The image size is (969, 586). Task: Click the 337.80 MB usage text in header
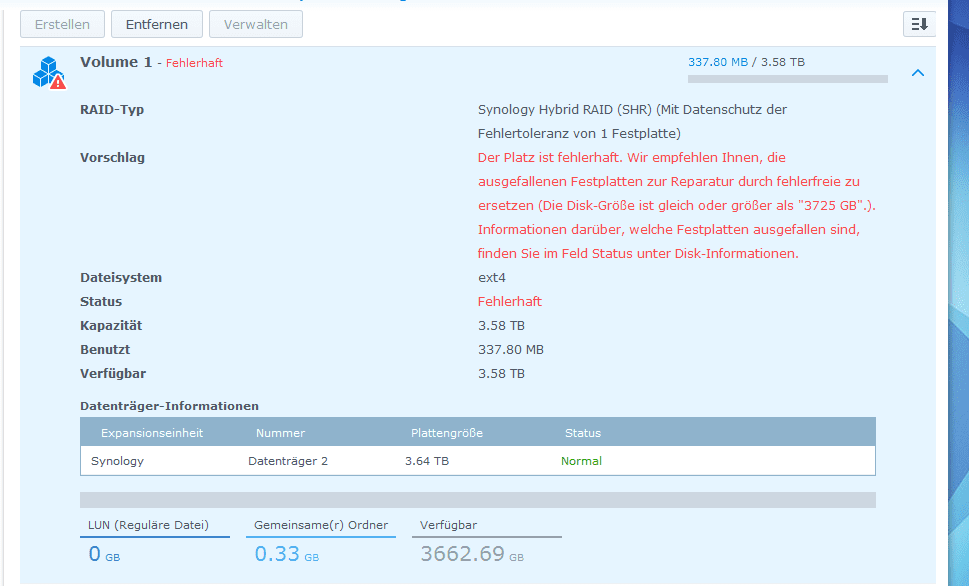(x=717, y=62)
